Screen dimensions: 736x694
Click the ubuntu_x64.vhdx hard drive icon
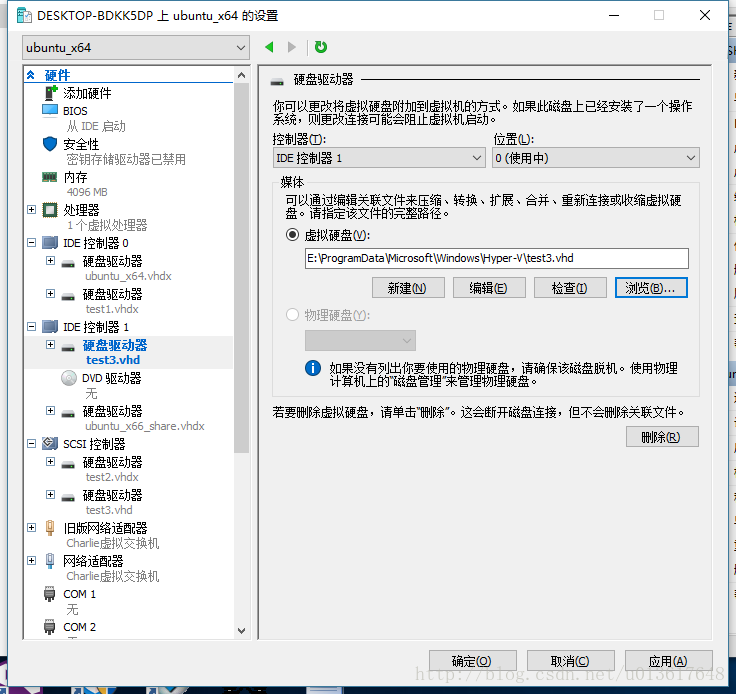click(x=68, y=264)
